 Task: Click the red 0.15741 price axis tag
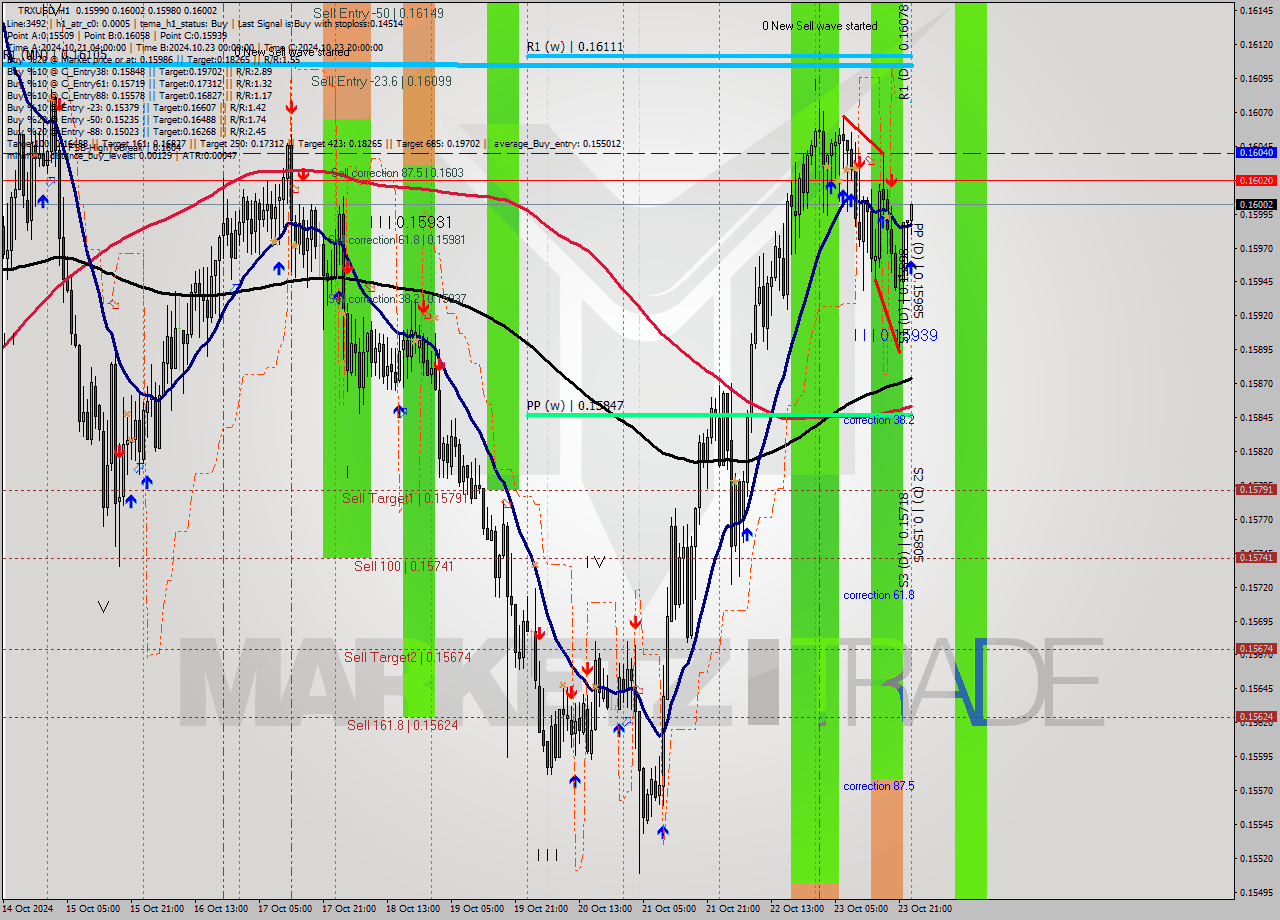coord(1256,557)
